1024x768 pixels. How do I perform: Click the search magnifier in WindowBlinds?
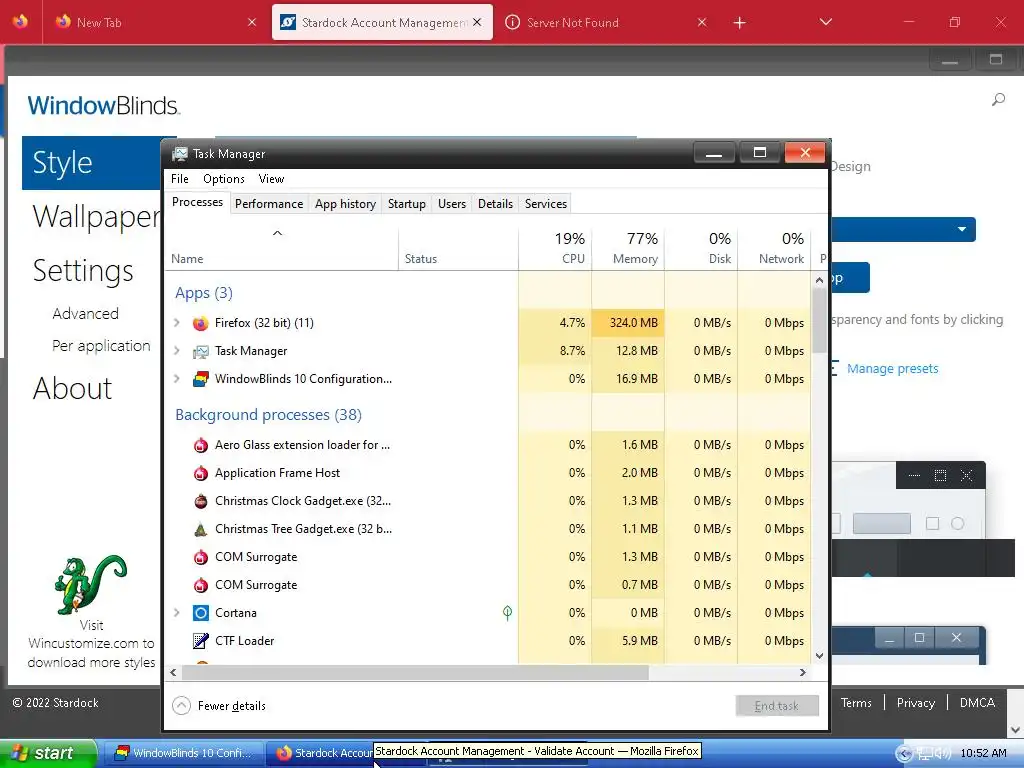click(x=998, y=99)
